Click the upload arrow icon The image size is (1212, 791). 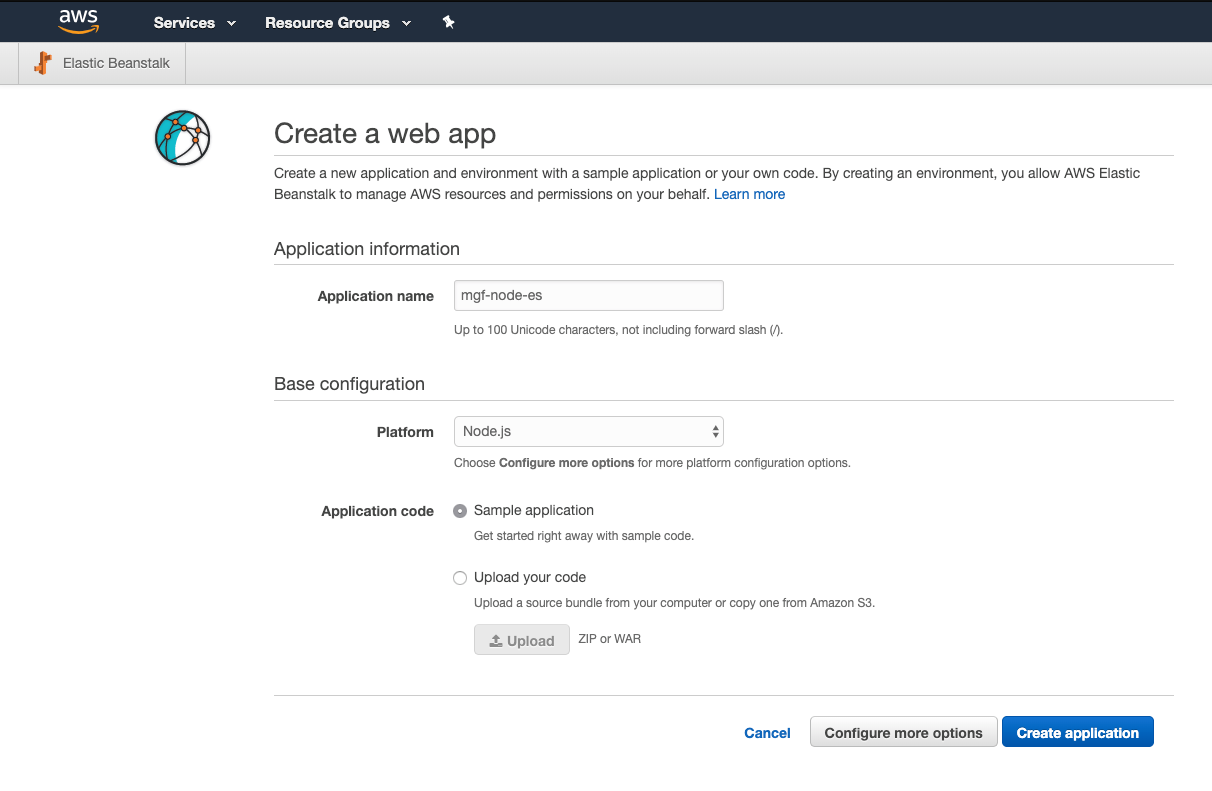[x=494, y=641]
